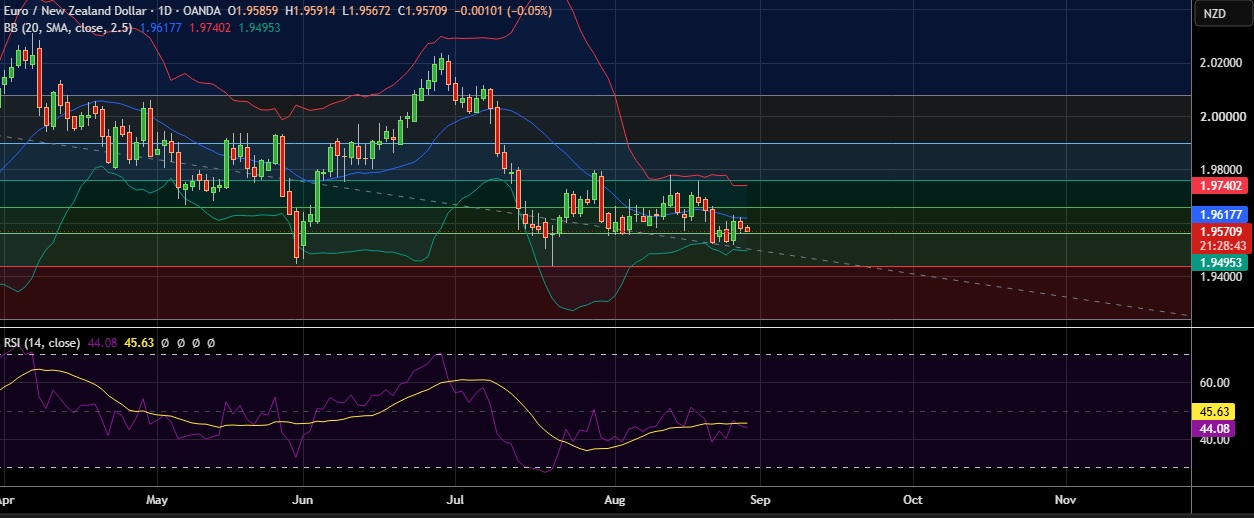The image size is (1254, 518).
Task: Click the green 1.94953 price scale tag
Action: point(1220,262)
